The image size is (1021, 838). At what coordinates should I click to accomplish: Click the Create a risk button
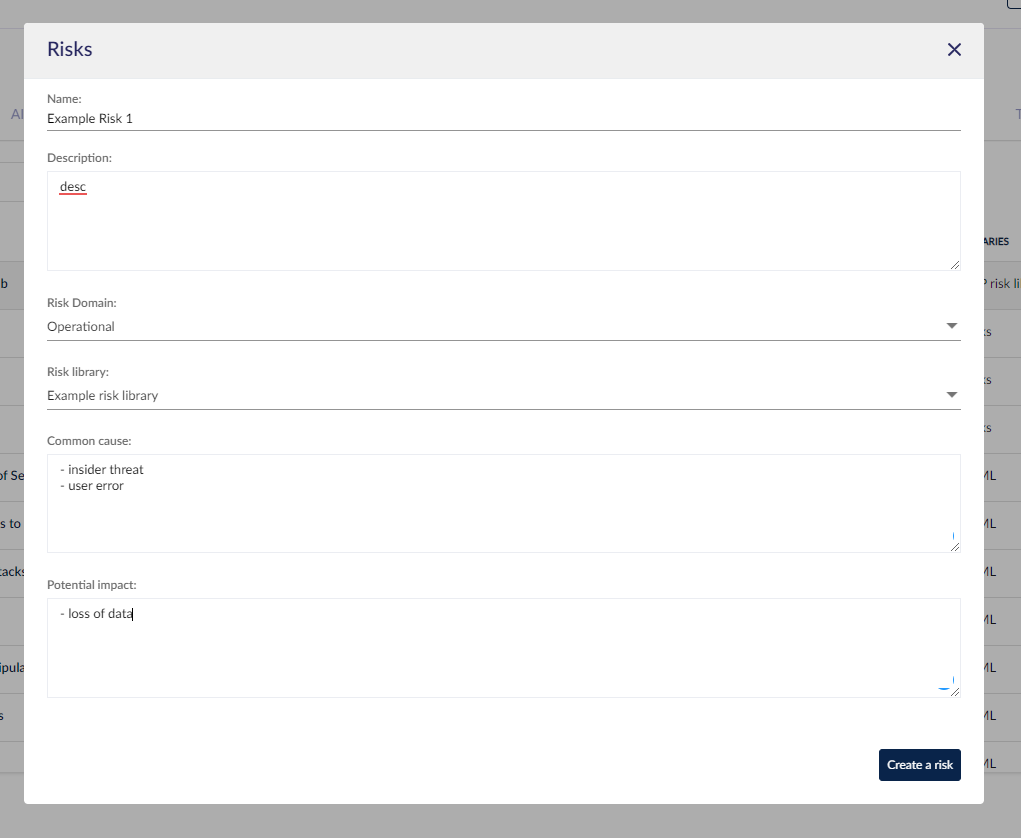point(919,764)
